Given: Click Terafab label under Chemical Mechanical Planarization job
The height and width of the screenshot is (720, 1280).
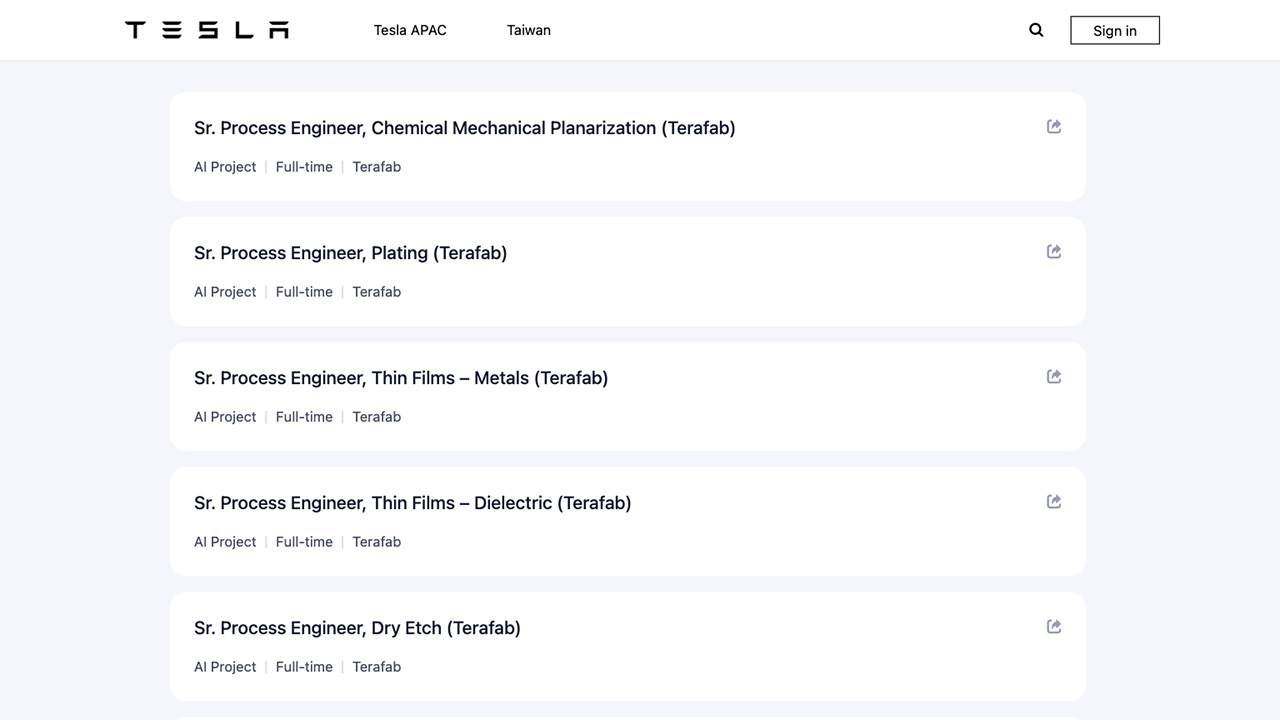Looking at the screenshot, I should pos(376,167).
